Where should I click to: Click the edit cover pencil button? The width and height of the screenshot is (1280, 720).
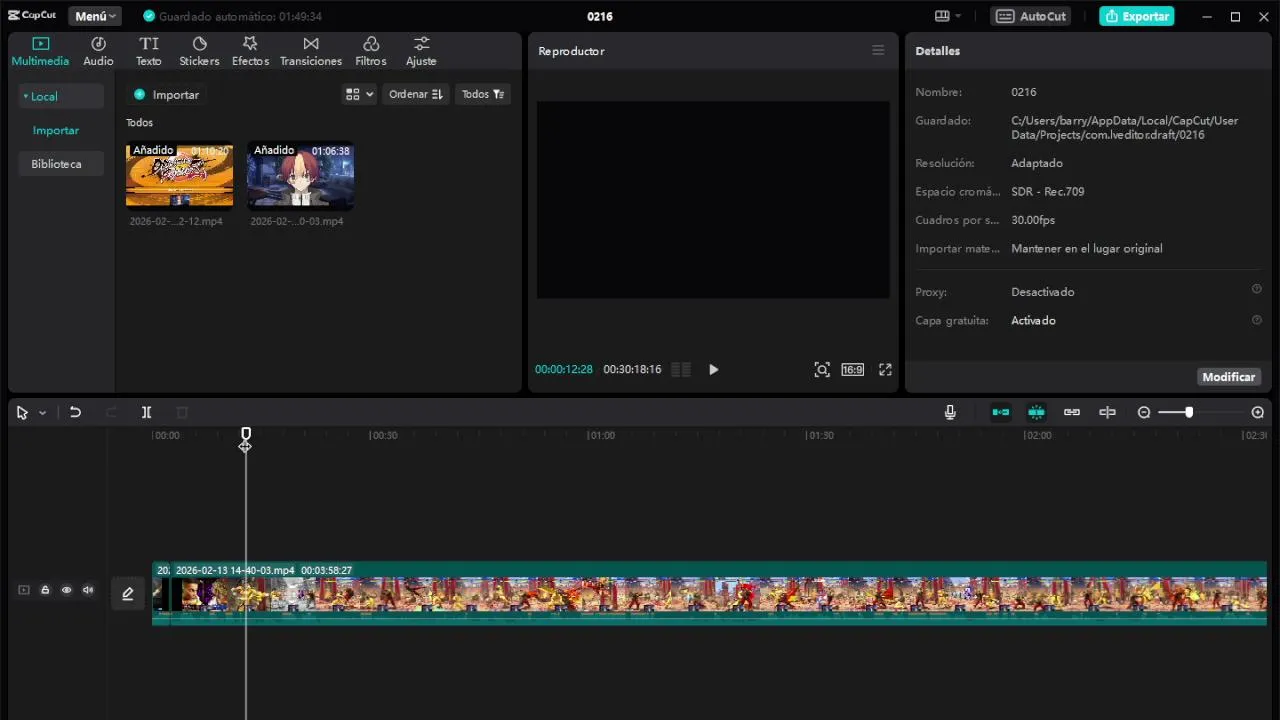coord(128,594)
